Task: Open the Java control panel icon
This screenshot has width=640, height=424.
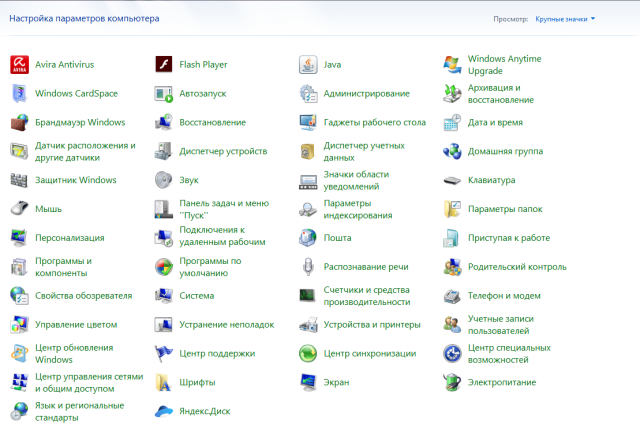Action: tap(309, 65)
